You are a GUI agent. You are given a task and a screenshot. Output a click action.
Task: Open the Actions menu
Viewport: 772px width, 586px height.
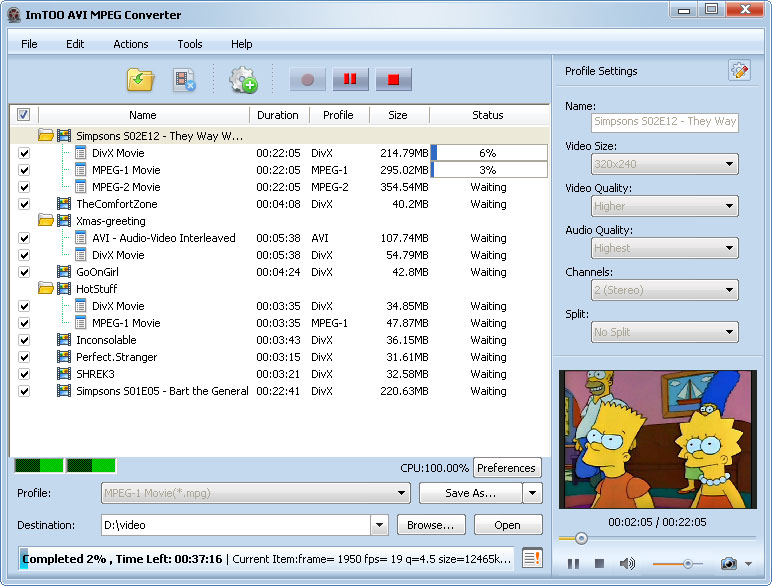pos(130,44)
